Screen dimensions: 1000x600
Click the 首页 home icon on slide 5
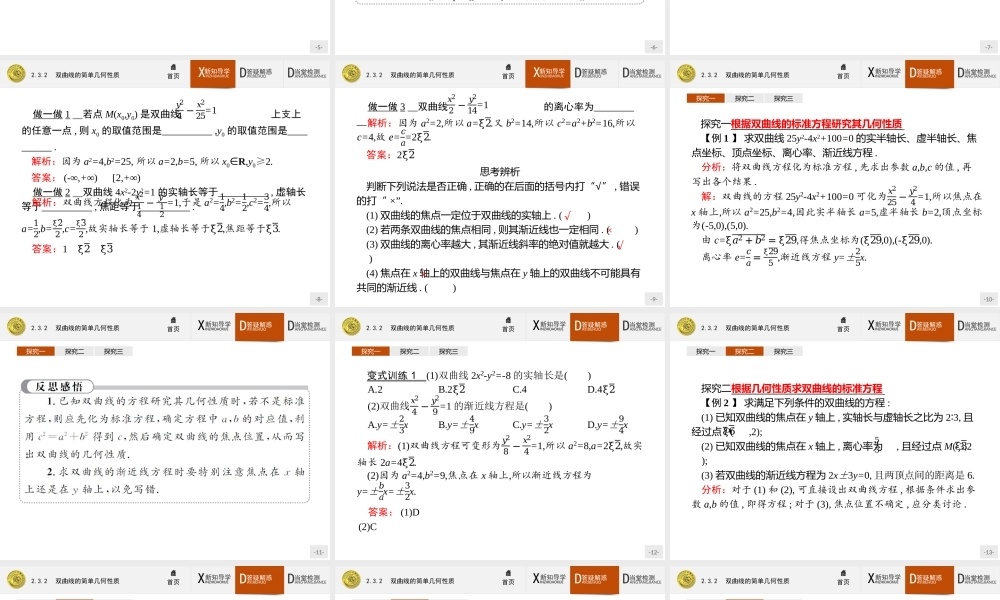[x=175, y=71]
